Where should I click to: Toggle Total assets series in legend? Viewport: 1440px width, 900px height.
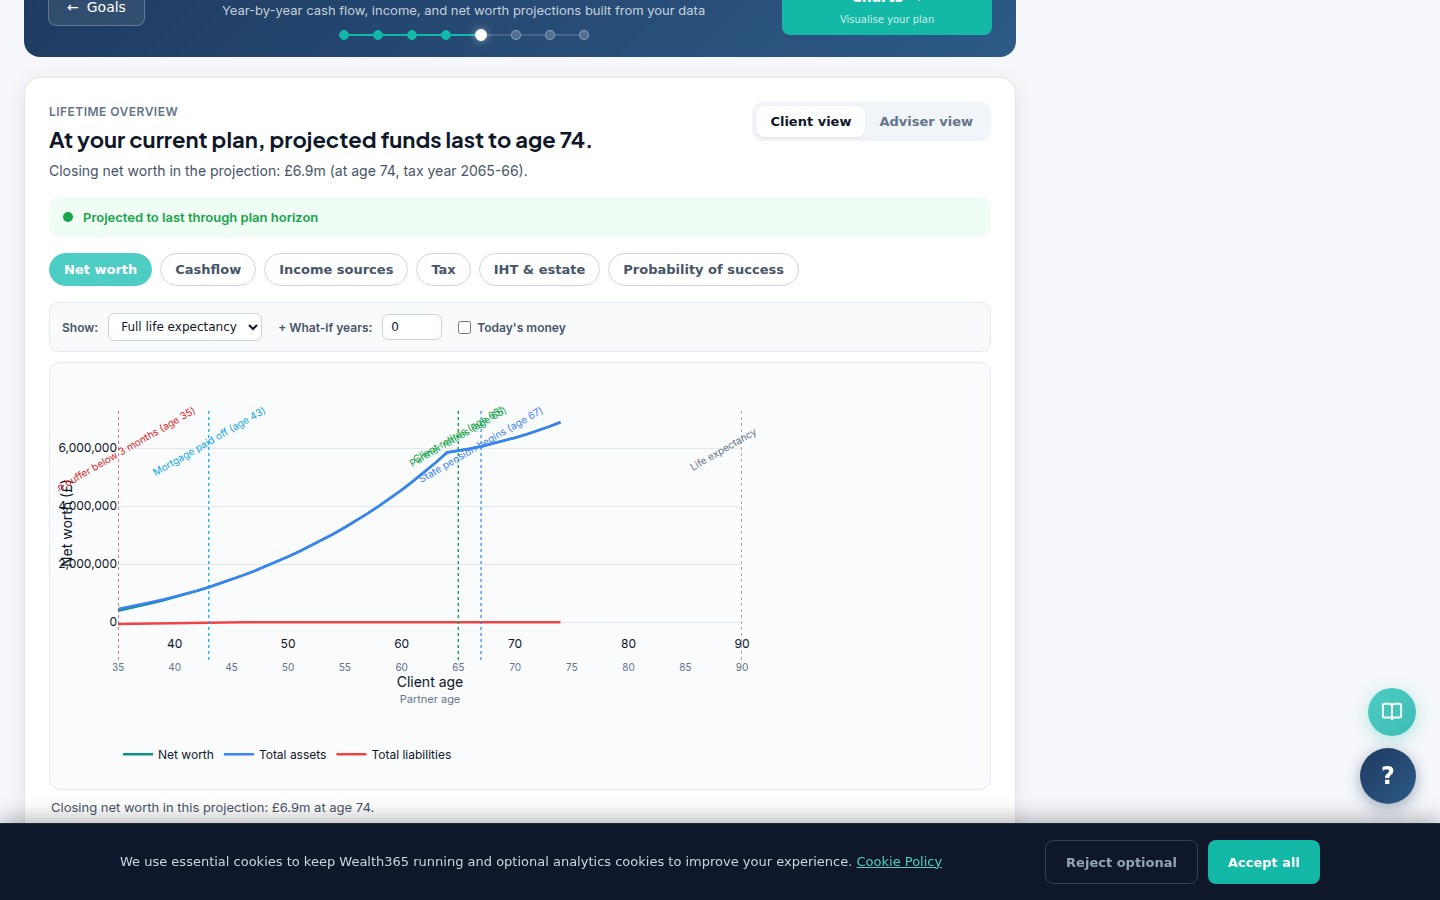(x=275, y=755)
